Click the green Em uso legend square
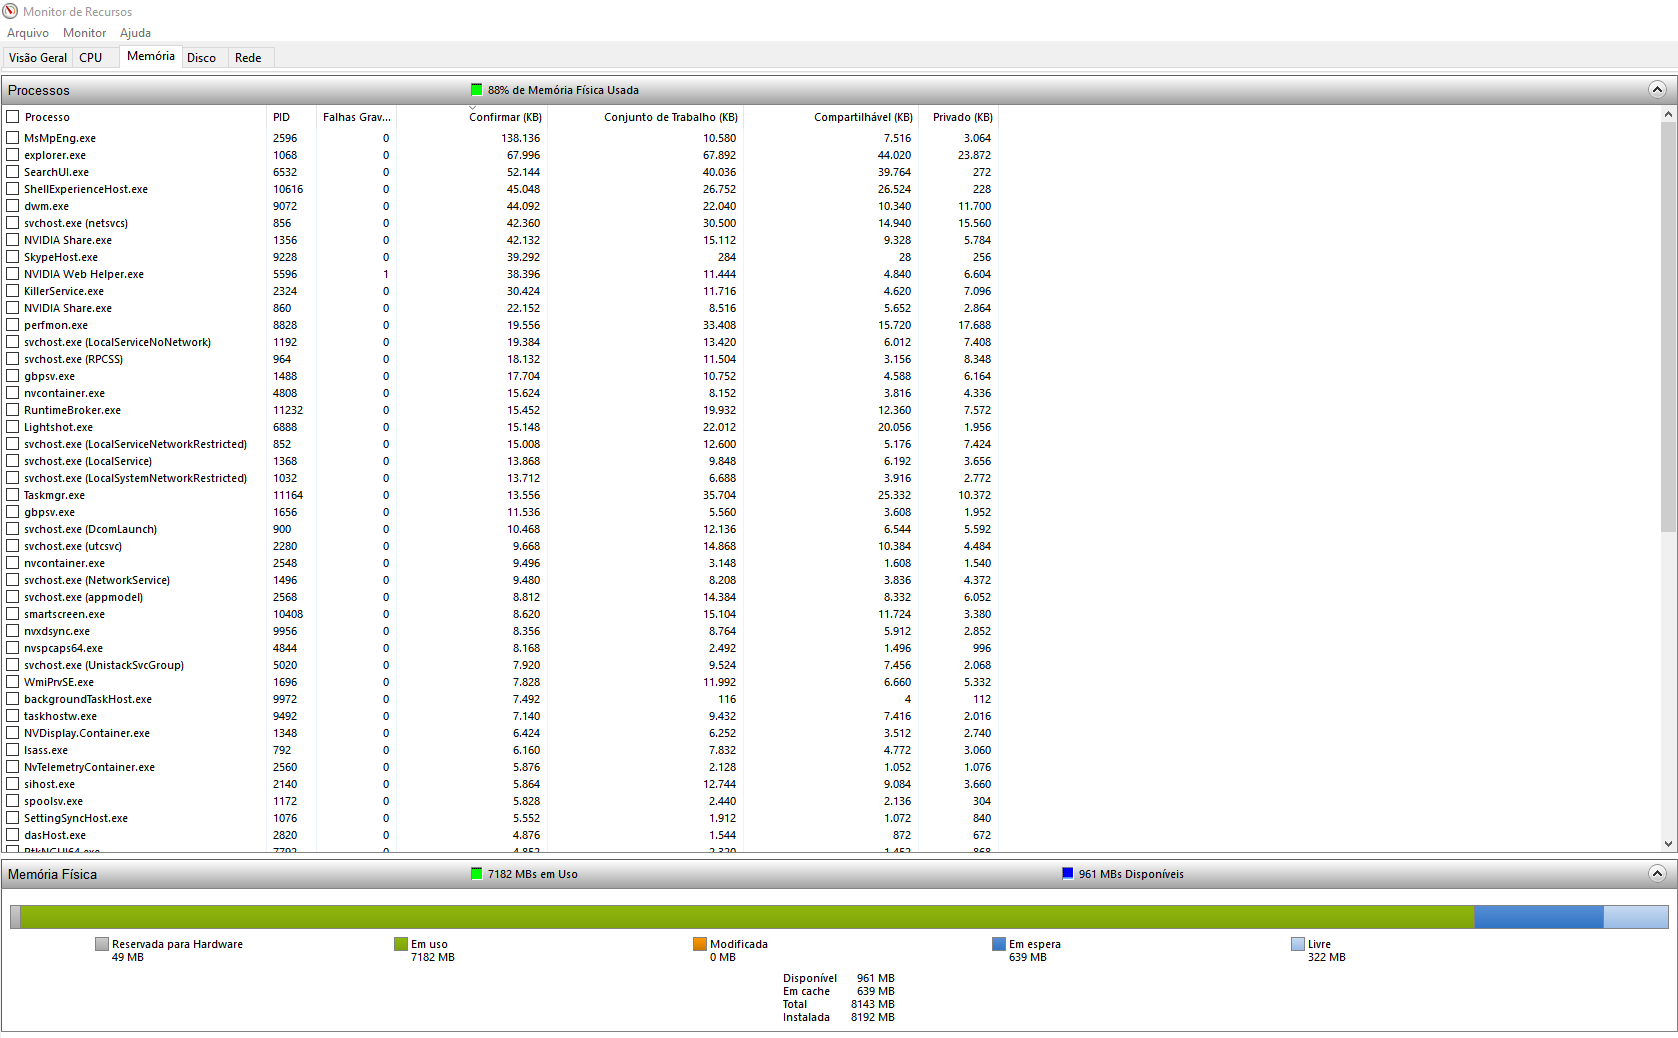 [x=401, y=944]
